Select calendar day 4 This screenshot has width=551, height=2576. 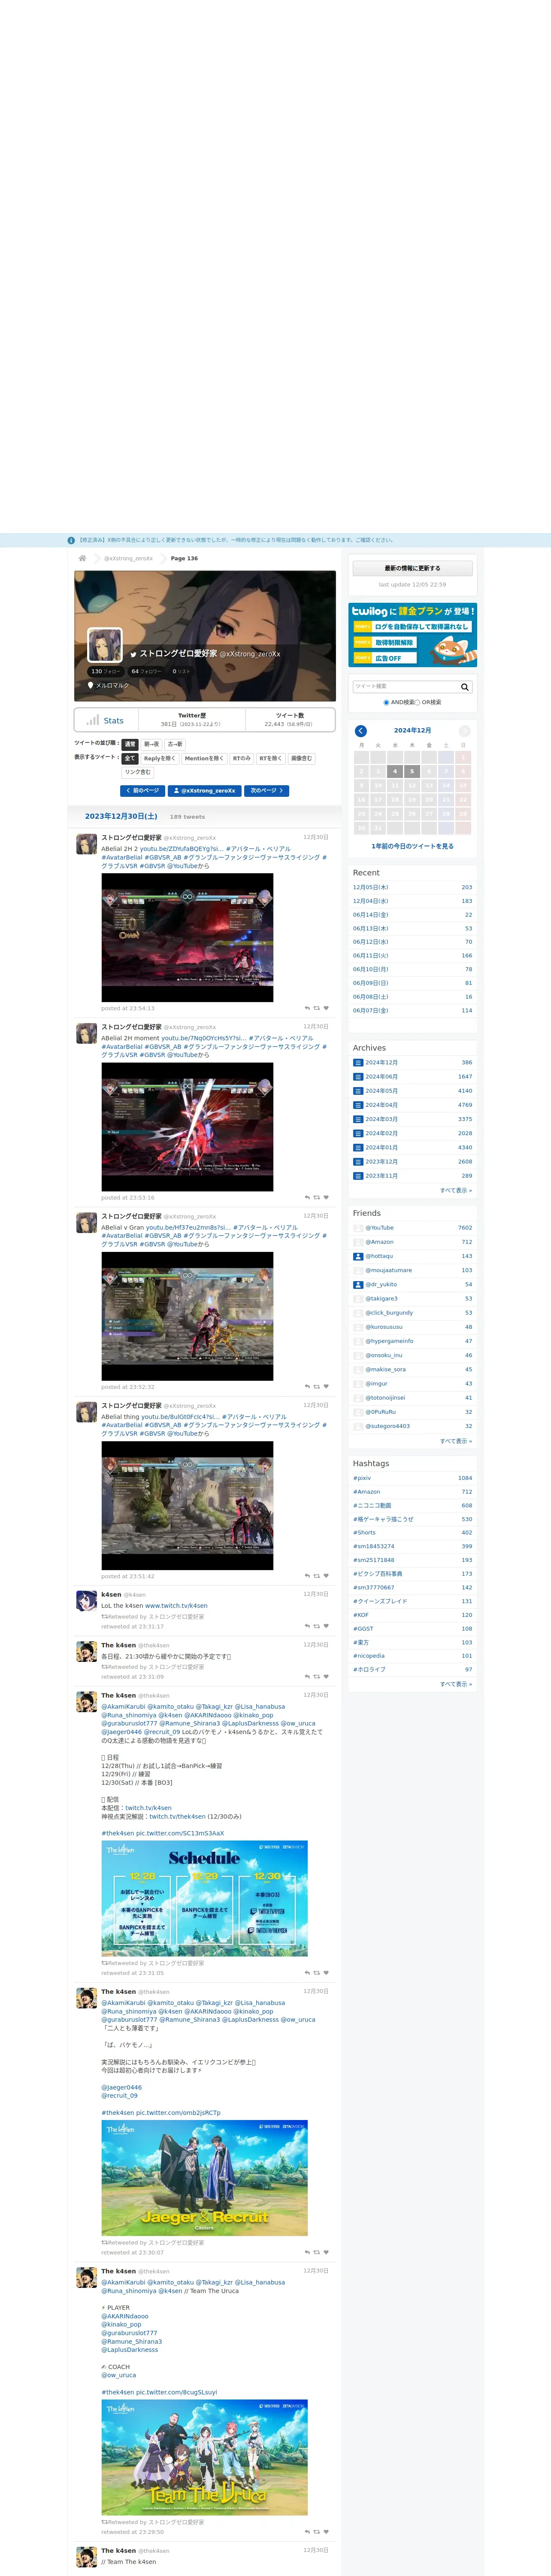(395, 771)
